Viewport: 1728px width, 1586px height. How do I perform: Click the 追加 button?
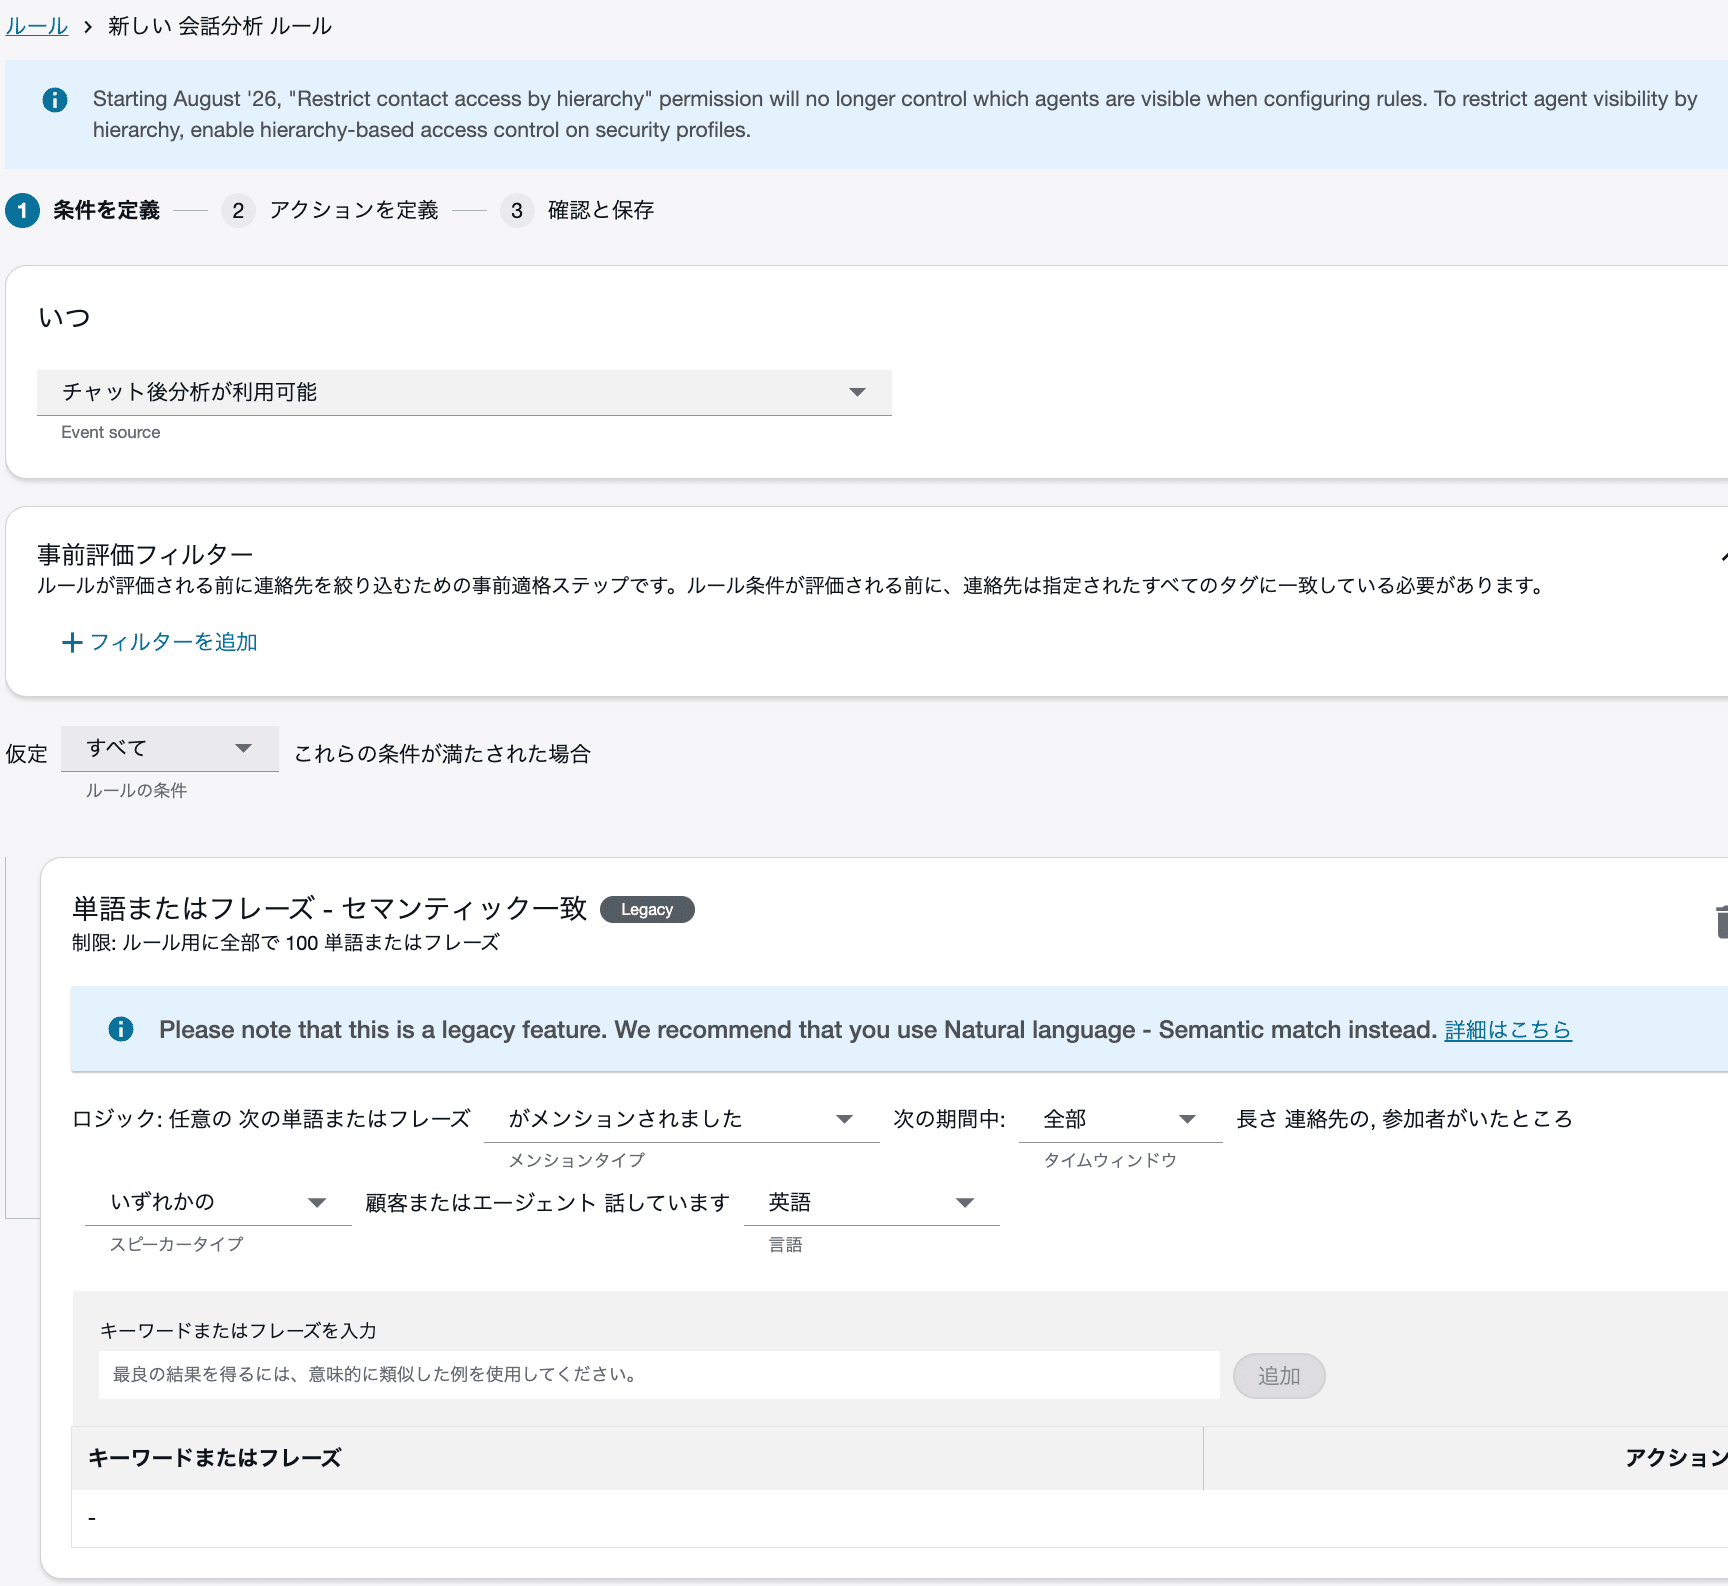(x=1279, y=1376)
